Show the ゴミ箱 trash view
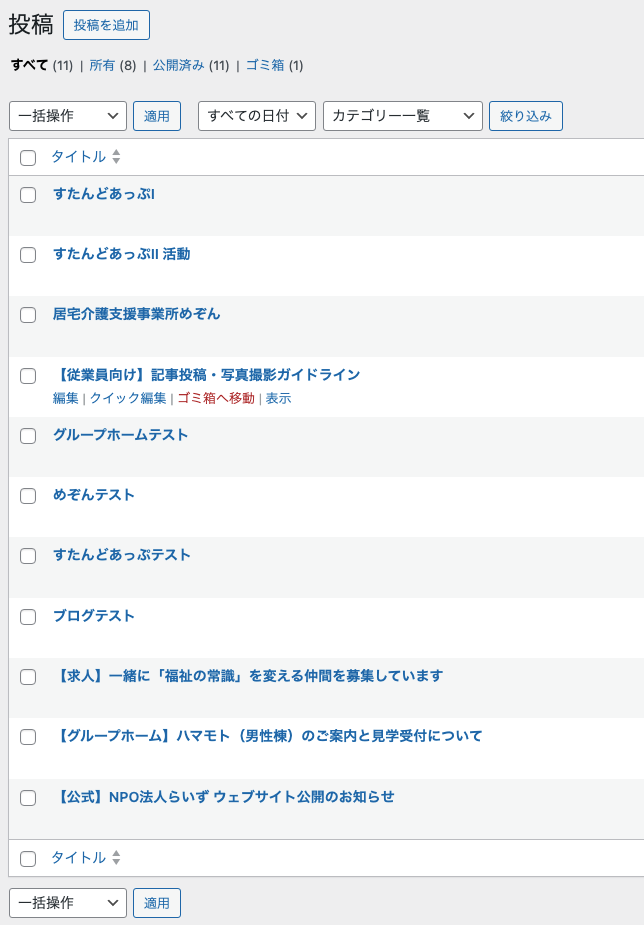644x925 pixels. [265, 65]
